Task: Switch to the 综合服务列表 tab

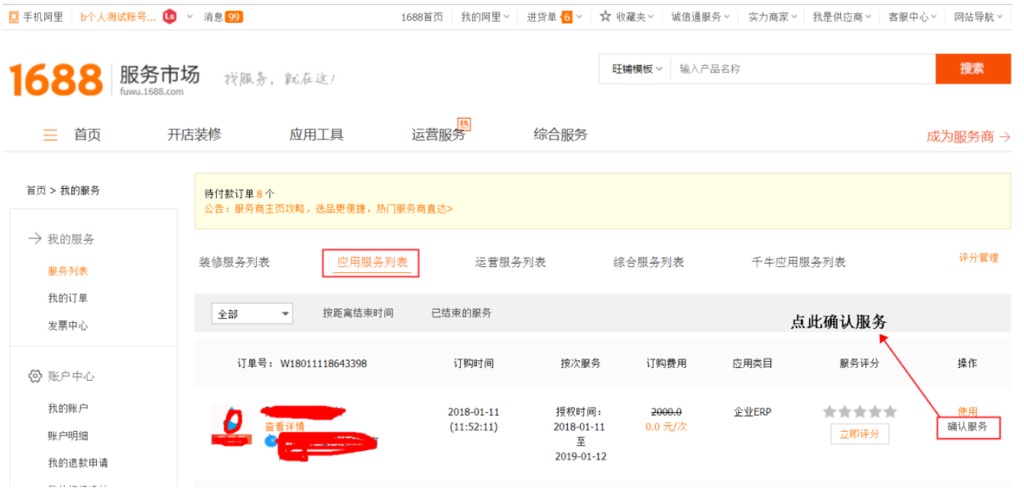Action: tap(648, 262)
